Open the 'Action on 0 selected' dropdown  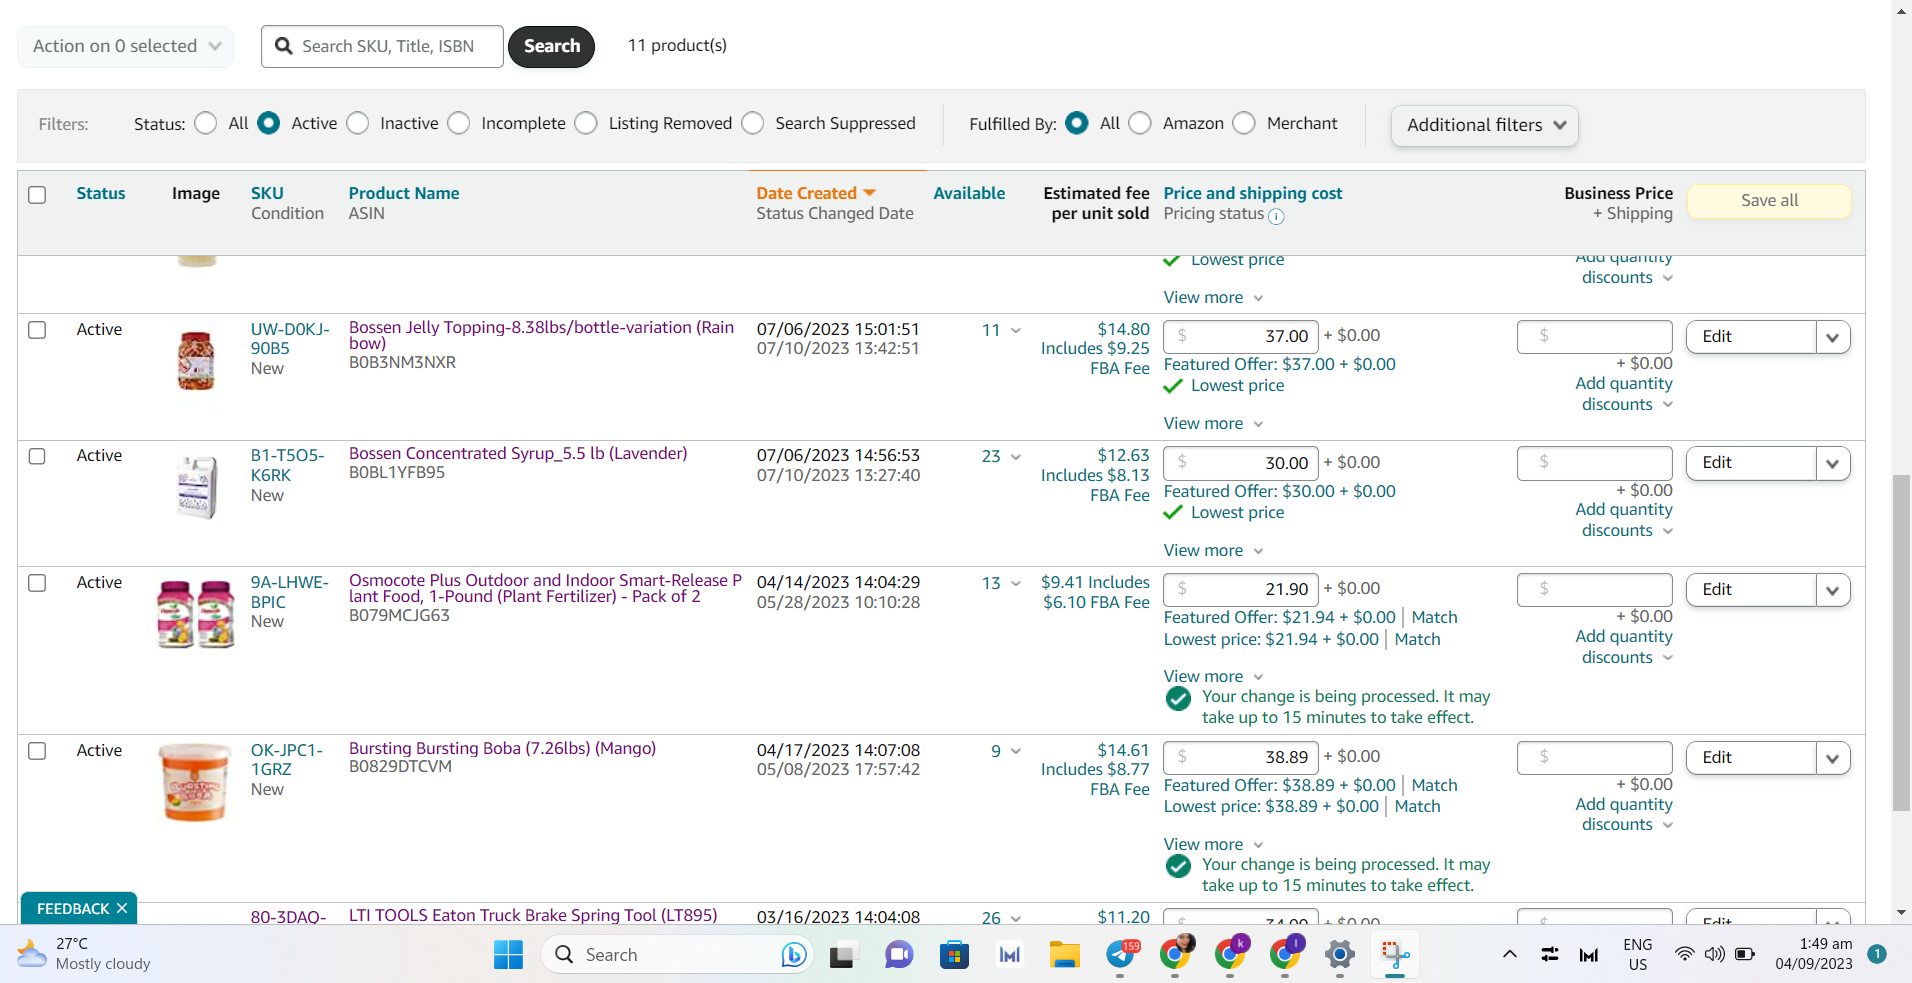pyautogui.click(x=126, y=46)
